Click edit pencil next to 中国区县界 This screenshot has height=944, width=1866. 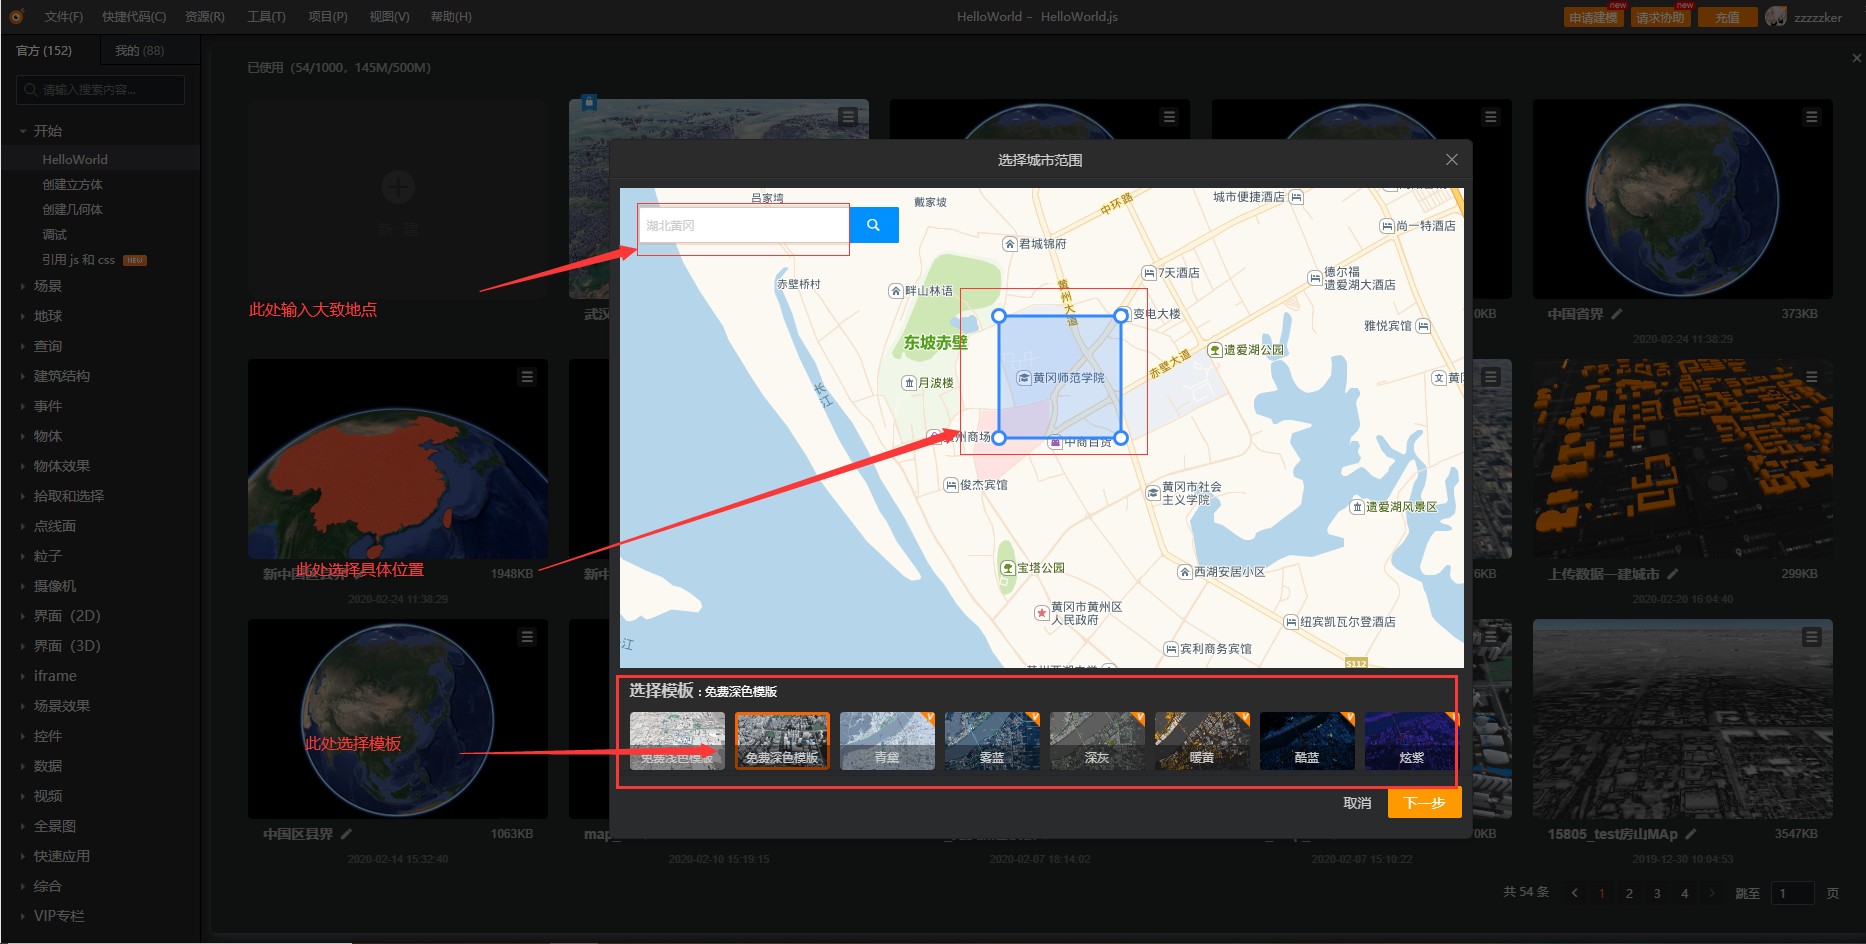tap(346, 834)
